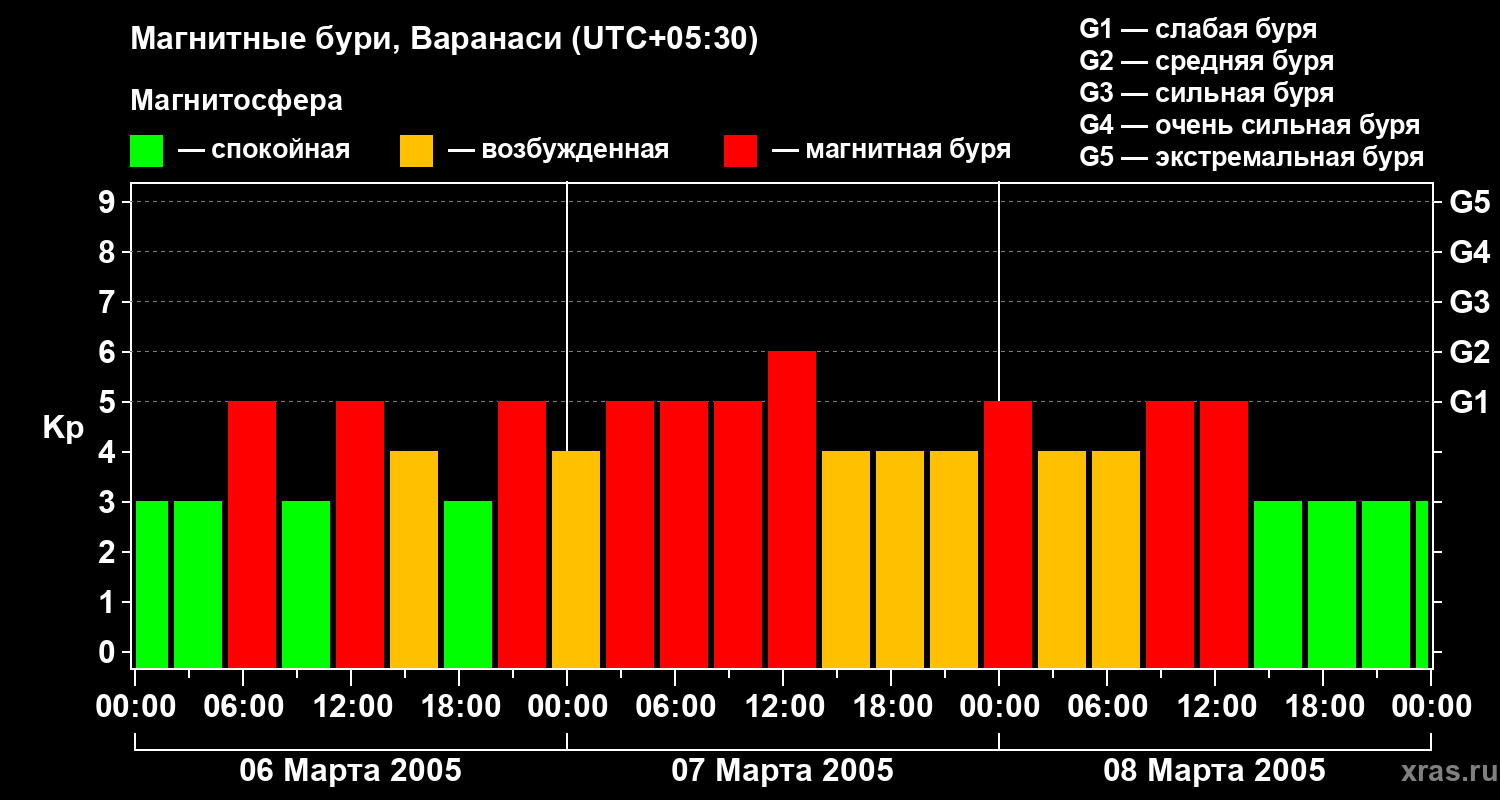
Task: Click the '— магнитная буря' legend label
Action: (891, 151)
